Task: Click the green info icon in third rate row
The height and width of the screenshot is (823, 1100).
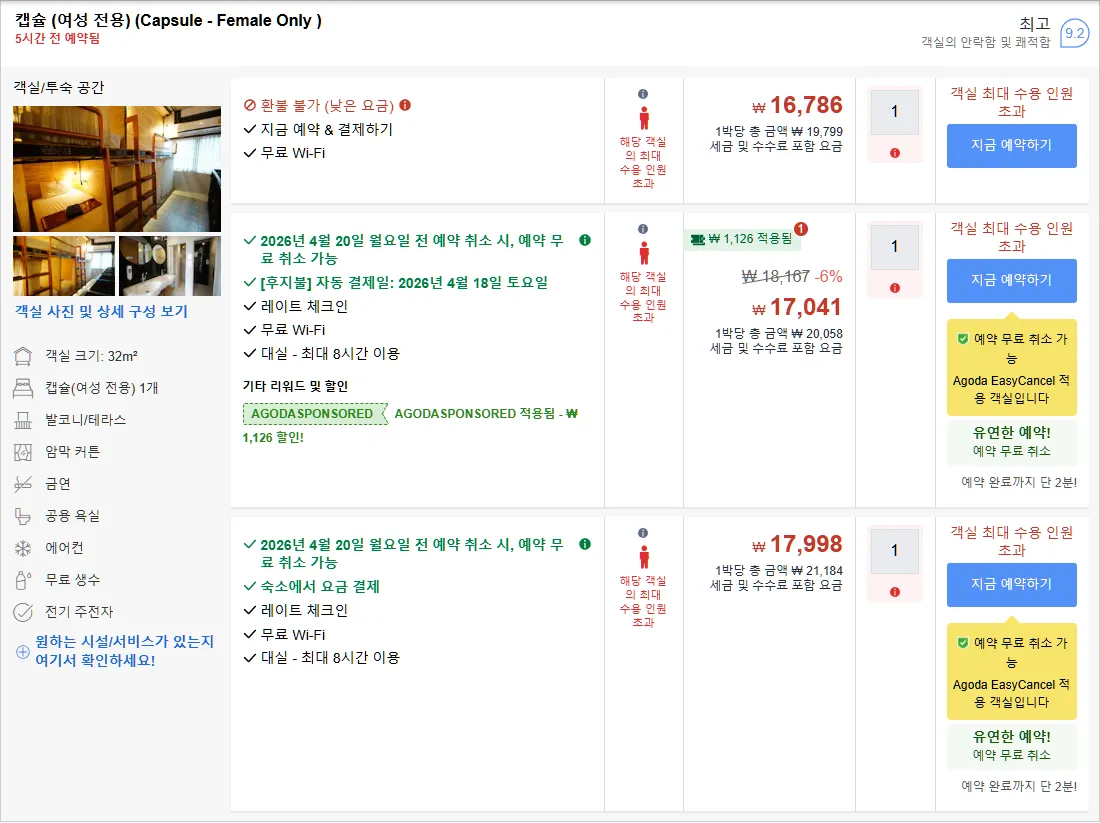Action: click(x=584, y=544)
